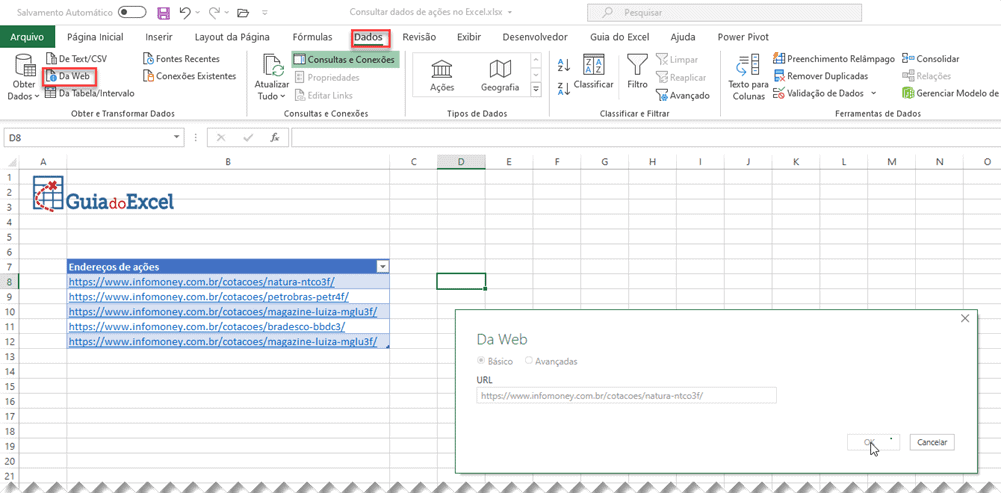
Task: Open the Ajuda tab
Action: point(682,37)
